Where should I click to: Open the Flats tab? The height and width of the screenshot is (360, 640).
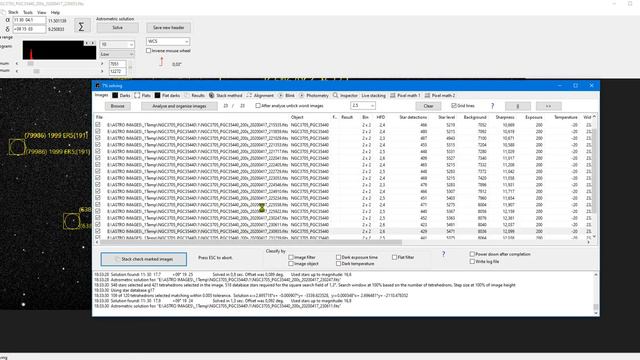(x=142, y=96)
